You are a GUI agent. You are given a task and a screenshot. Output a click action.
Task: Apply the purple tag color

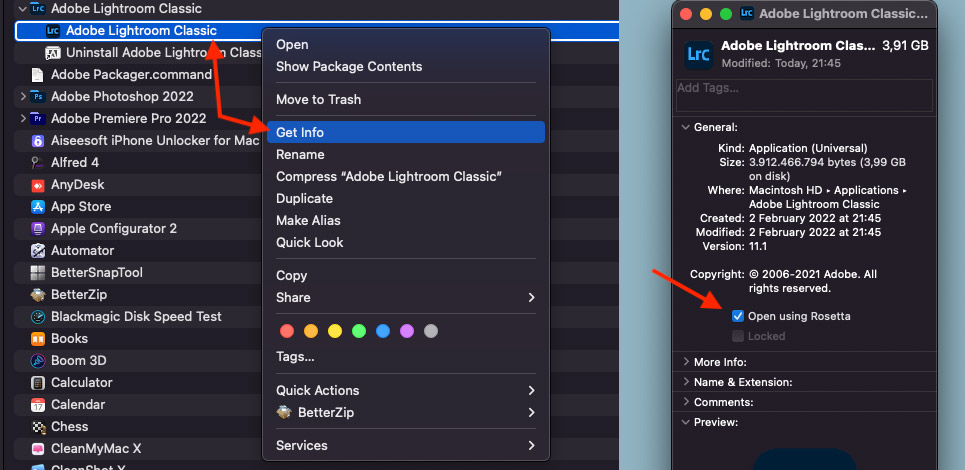point(407,332)
